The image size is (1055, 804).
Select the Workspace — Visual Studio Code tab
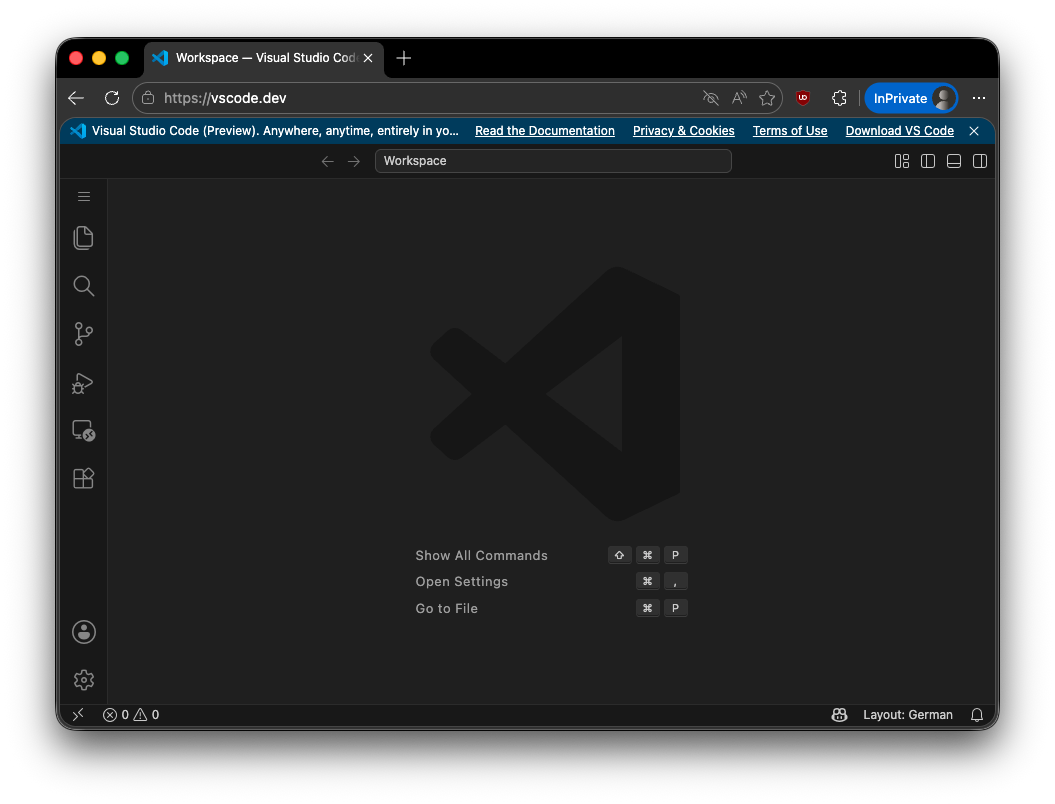point(262,59)
